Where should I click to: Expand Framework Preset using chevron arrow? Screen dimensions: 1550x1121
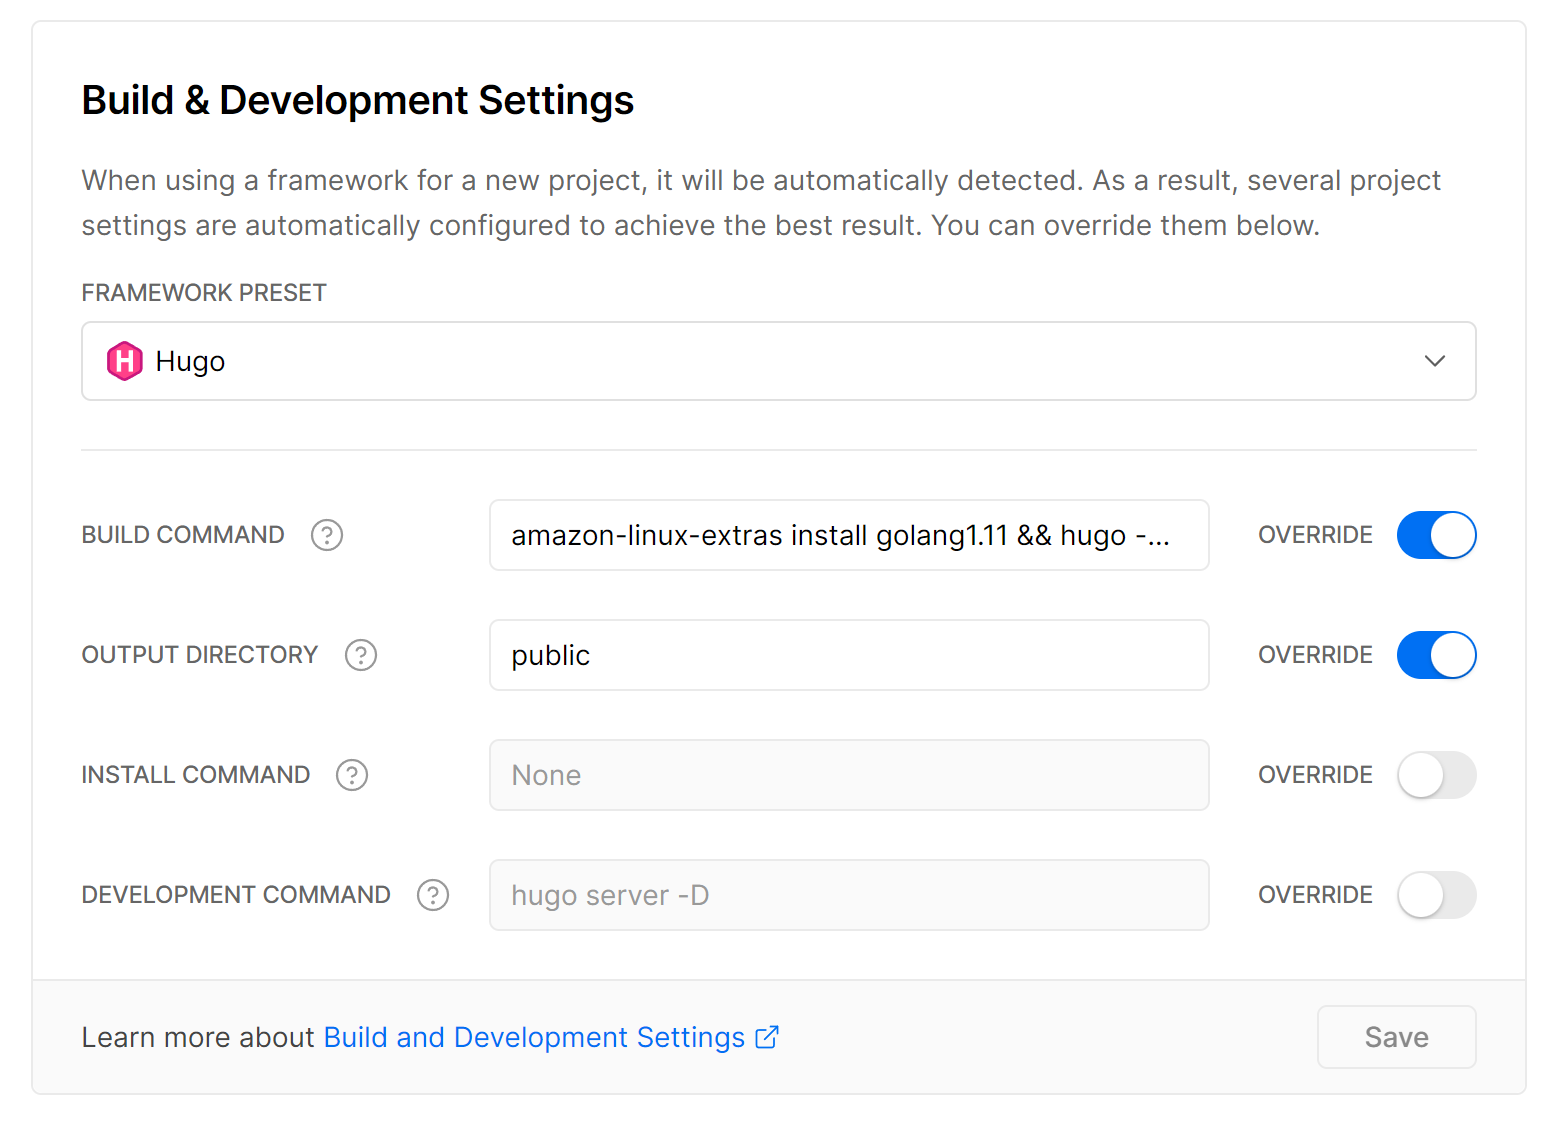[1434, 361]
